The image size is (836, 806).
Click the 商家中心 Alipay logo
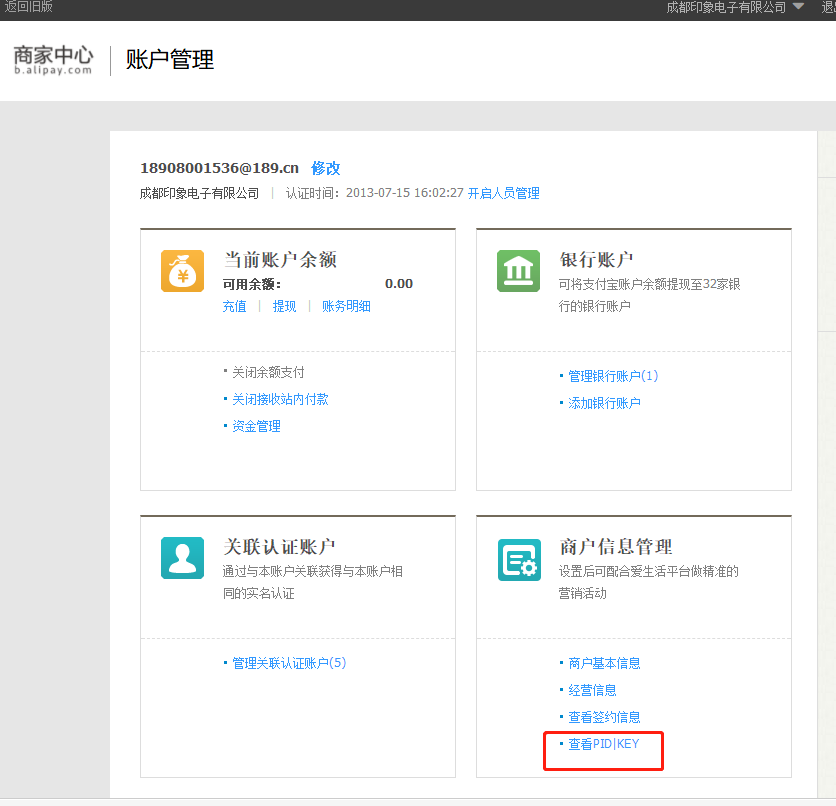[x=53, y=59]
